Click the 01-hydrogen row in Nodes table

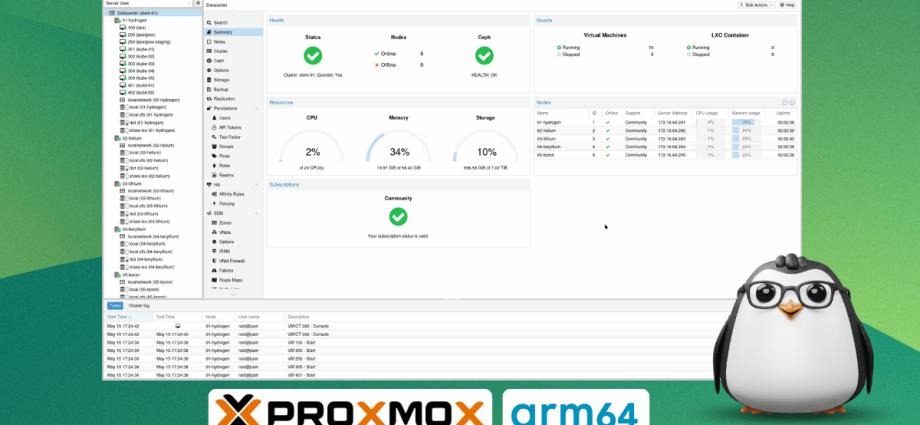click(x=665, y=122)
